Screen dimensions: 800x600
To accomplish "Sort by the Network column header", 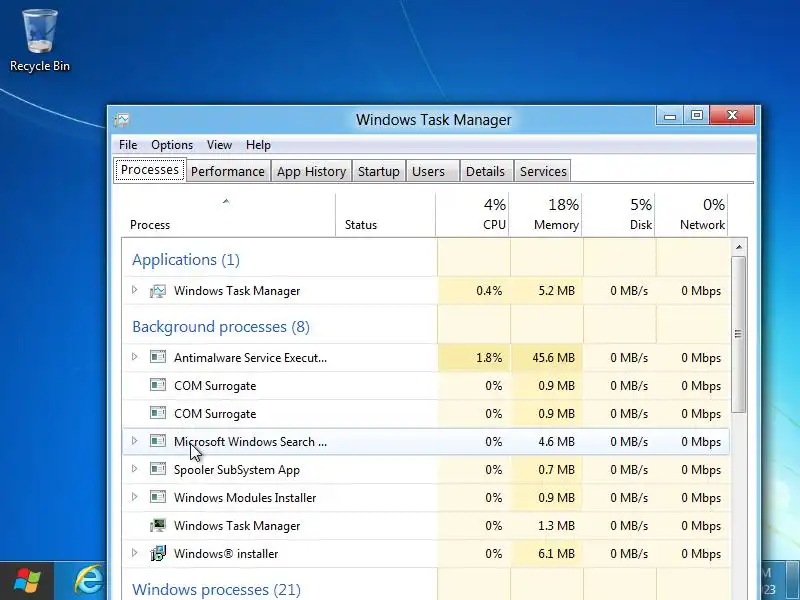I will click(x=691, y=215).
